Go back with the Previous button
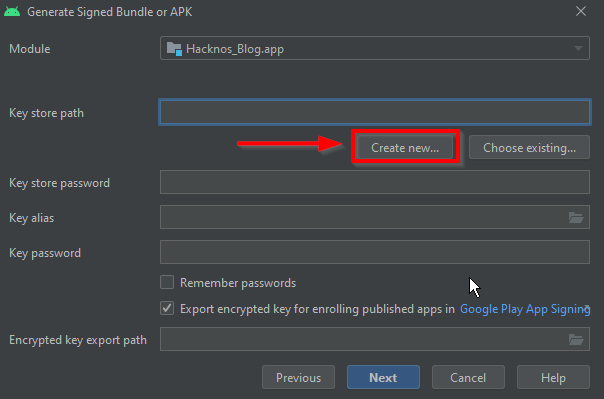604x399 pixels. point(298,377)
